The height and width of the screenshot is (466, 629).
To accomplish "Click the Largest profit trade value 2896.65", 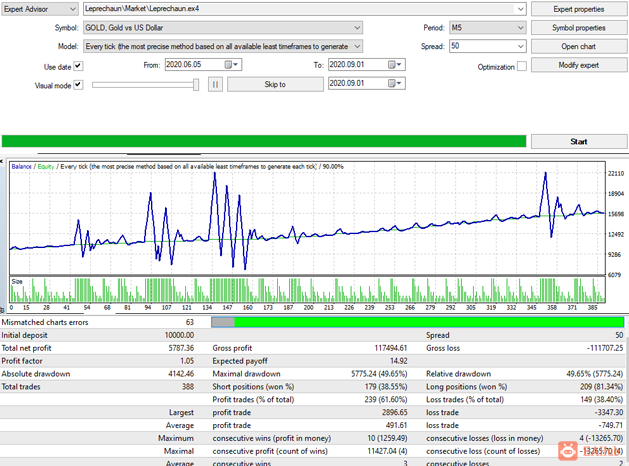I will [394, 412].
